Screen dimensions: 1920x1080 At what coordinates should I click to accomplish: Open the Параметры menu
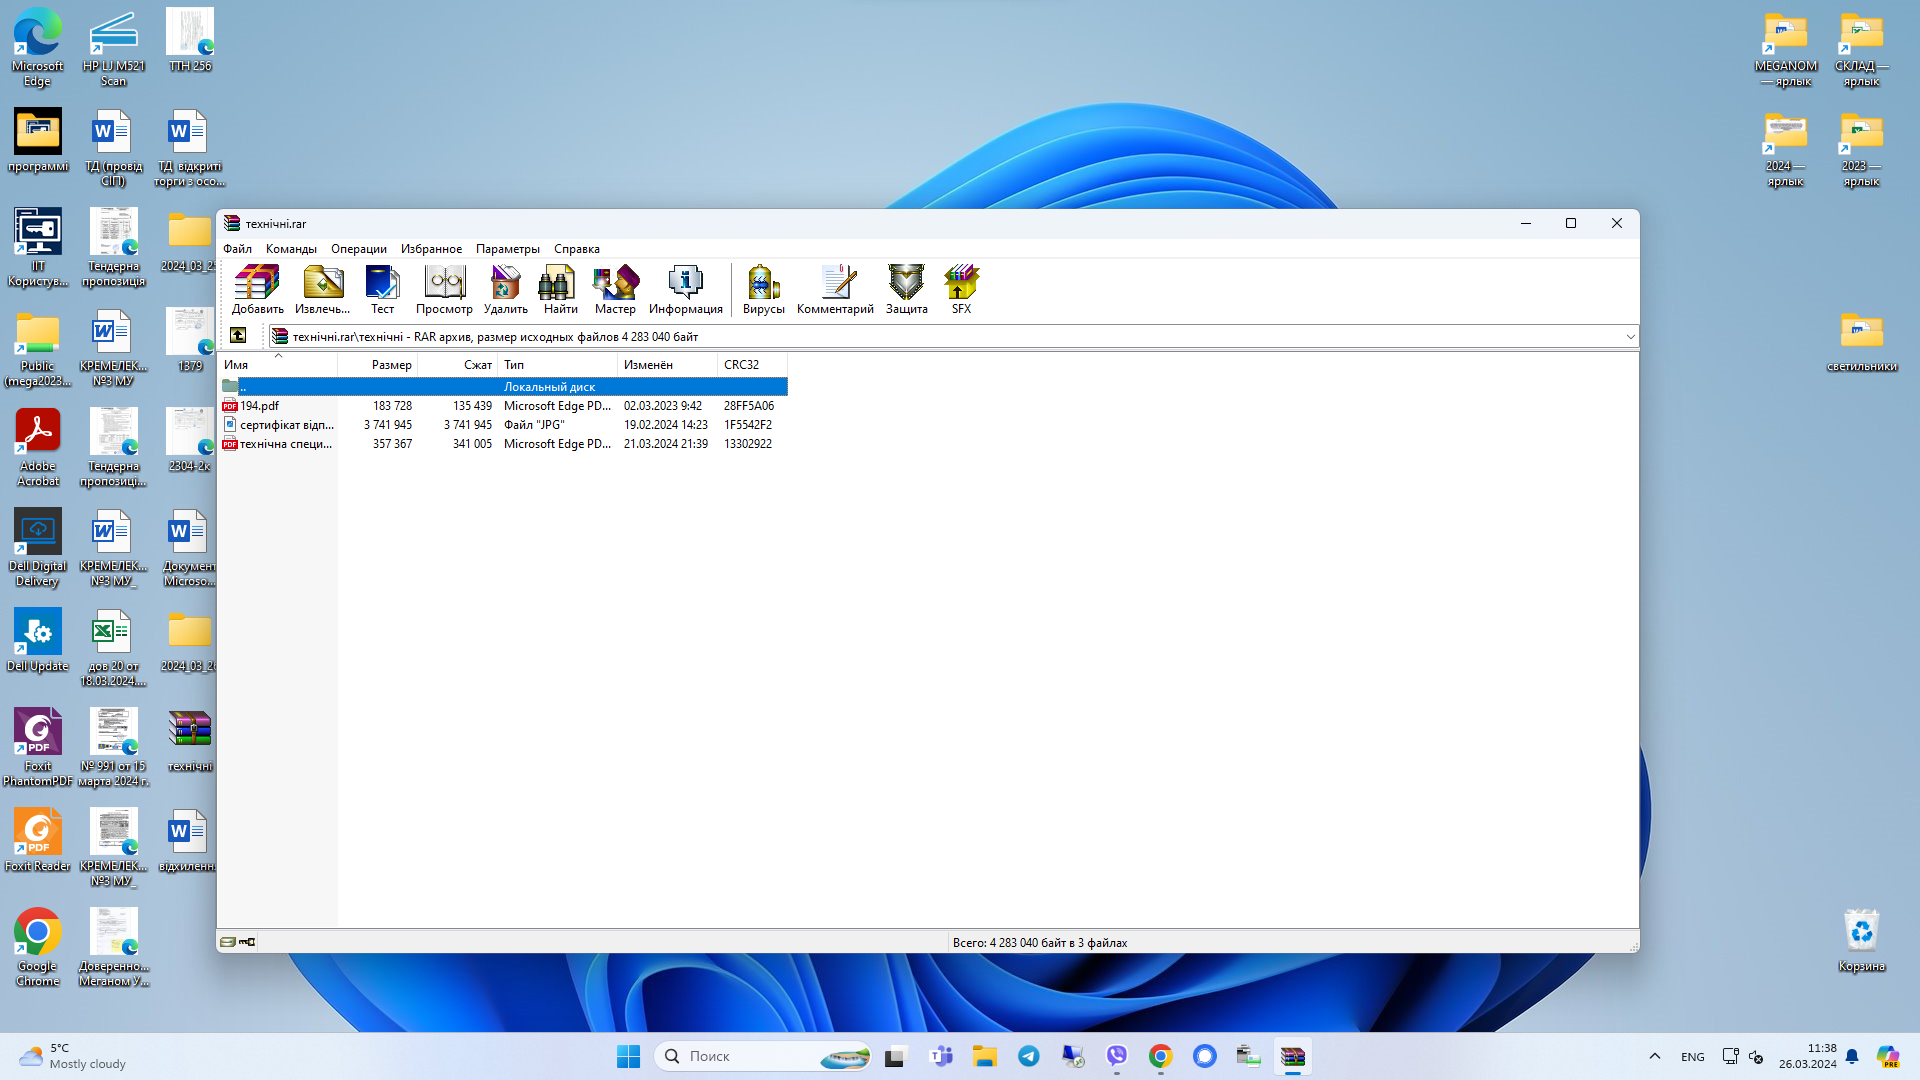(x=507, y=249)
